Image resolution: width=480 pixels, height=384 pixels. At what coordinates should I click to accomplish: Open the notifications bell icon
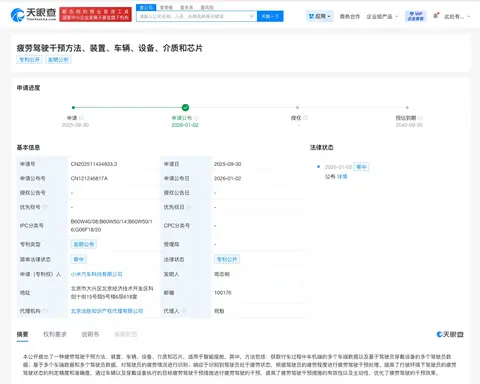(x=436, y=16)
